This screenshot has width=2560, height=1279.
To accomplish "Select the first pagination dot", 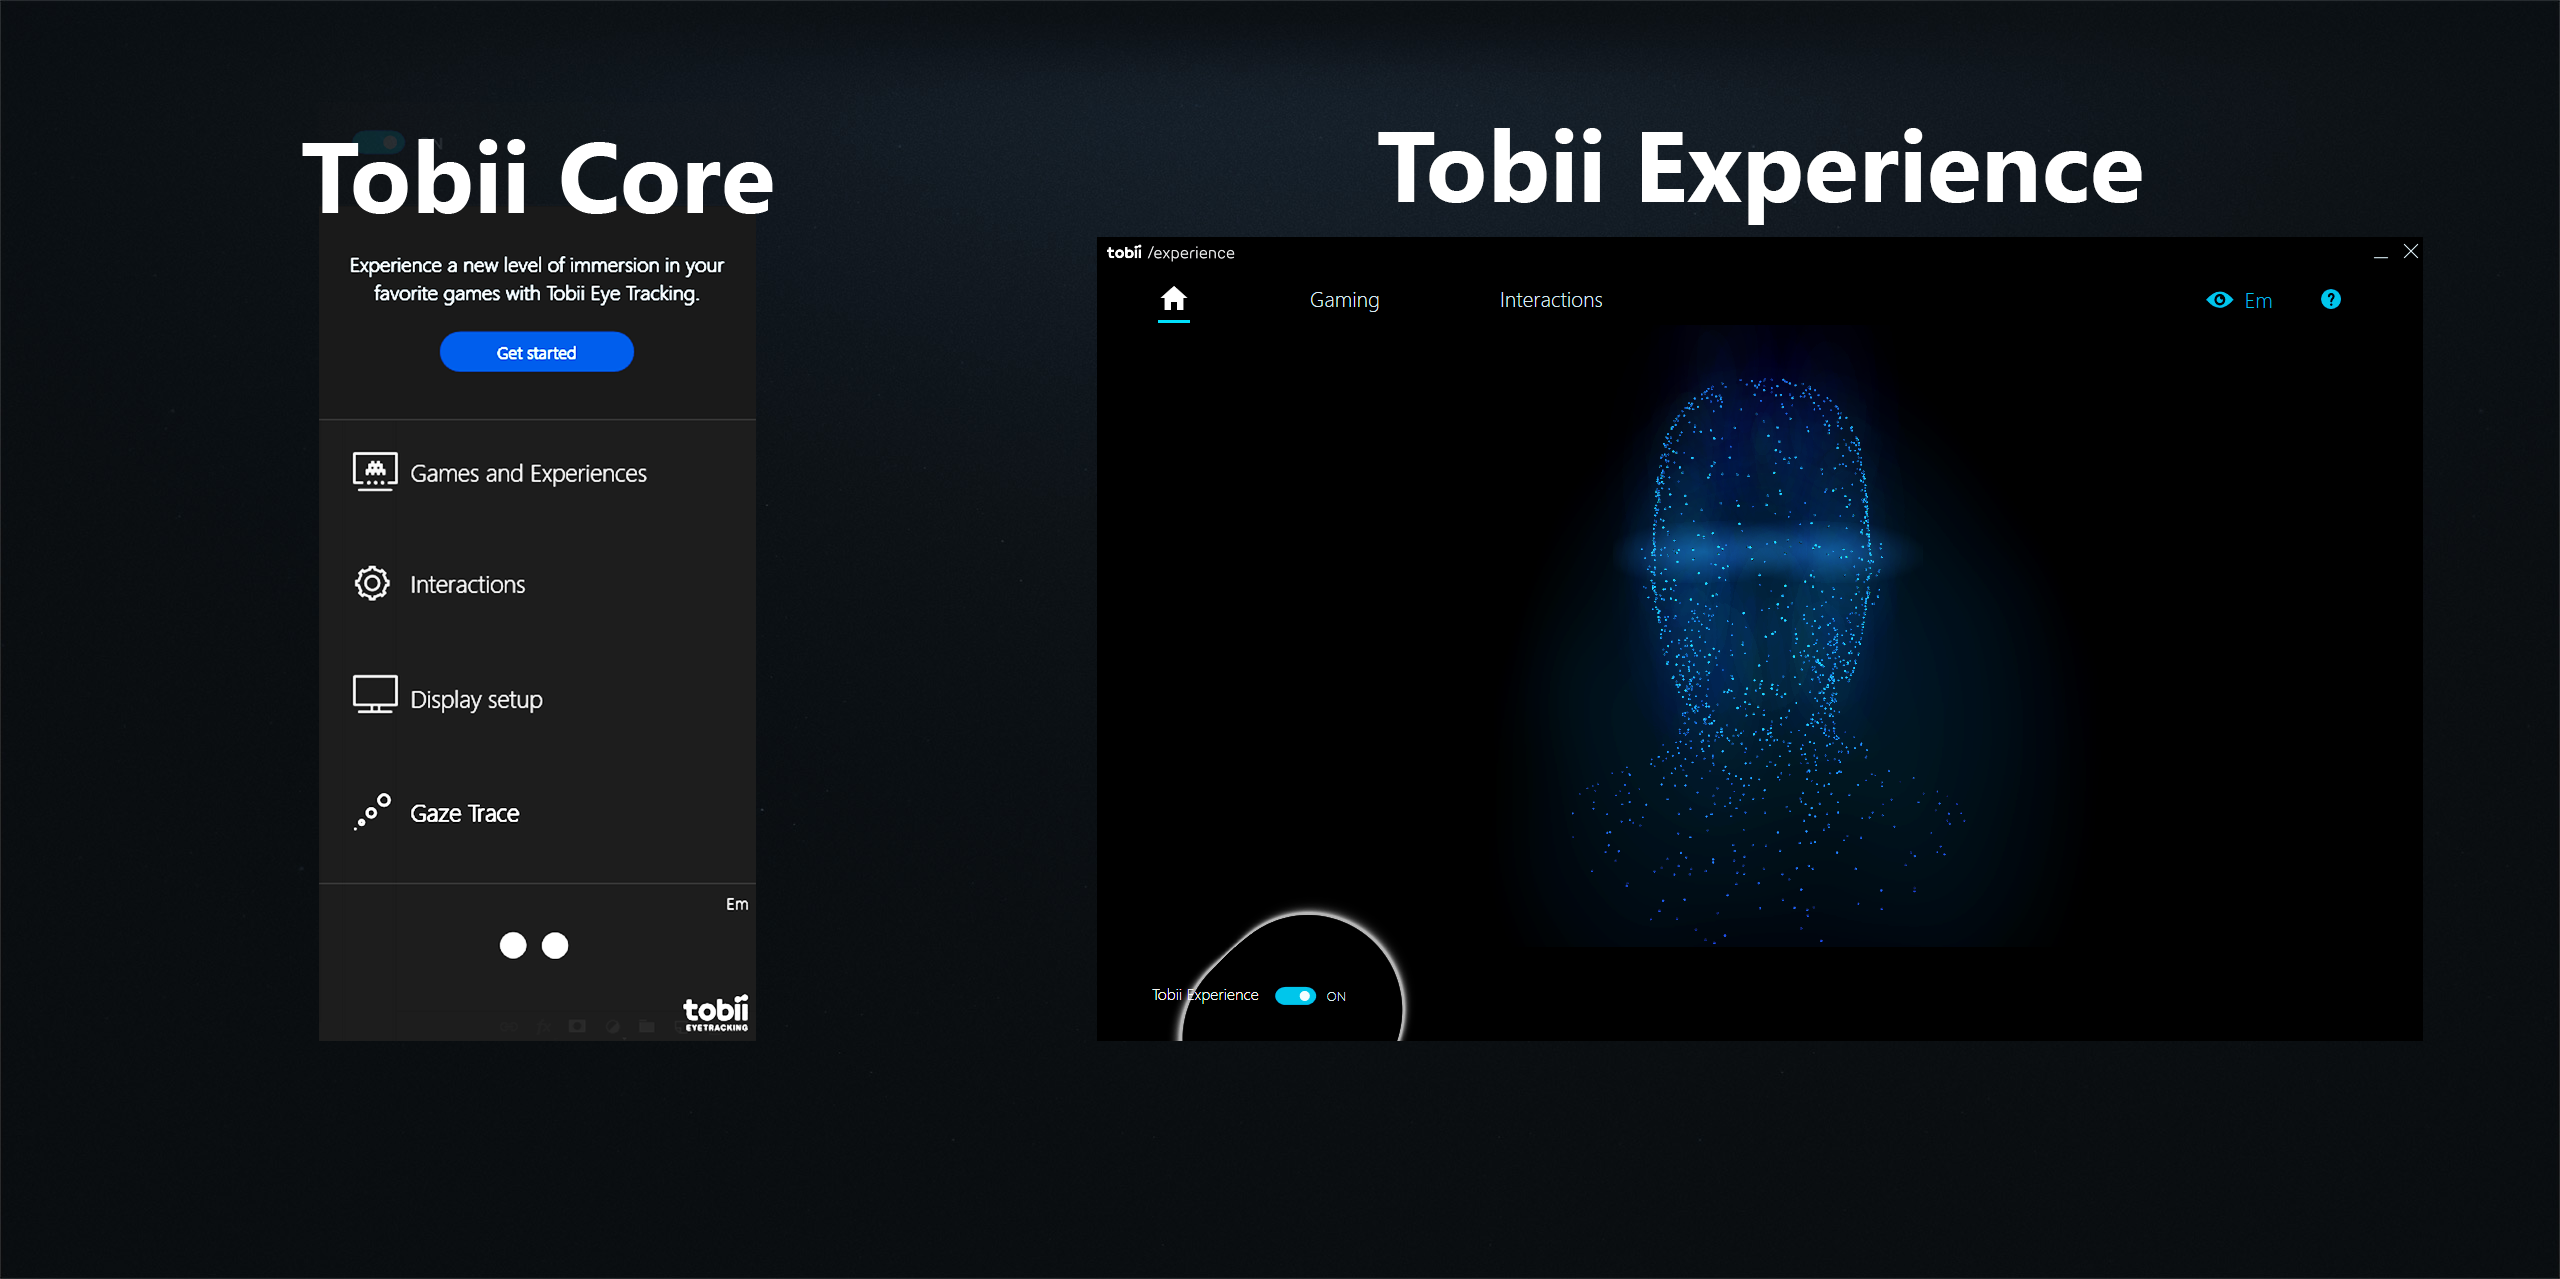I will pos(514,945).
